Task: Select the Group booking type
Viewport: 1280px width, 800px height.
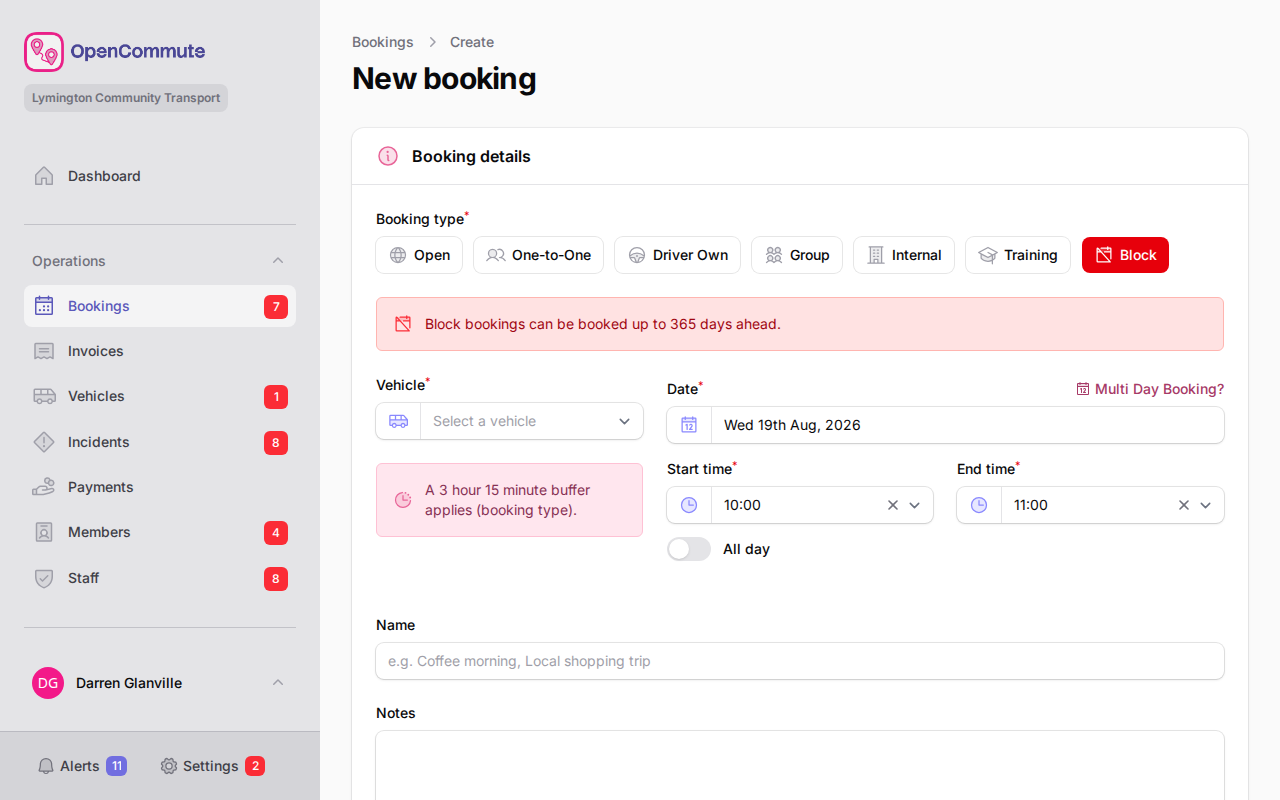Action: click(797, 255)
